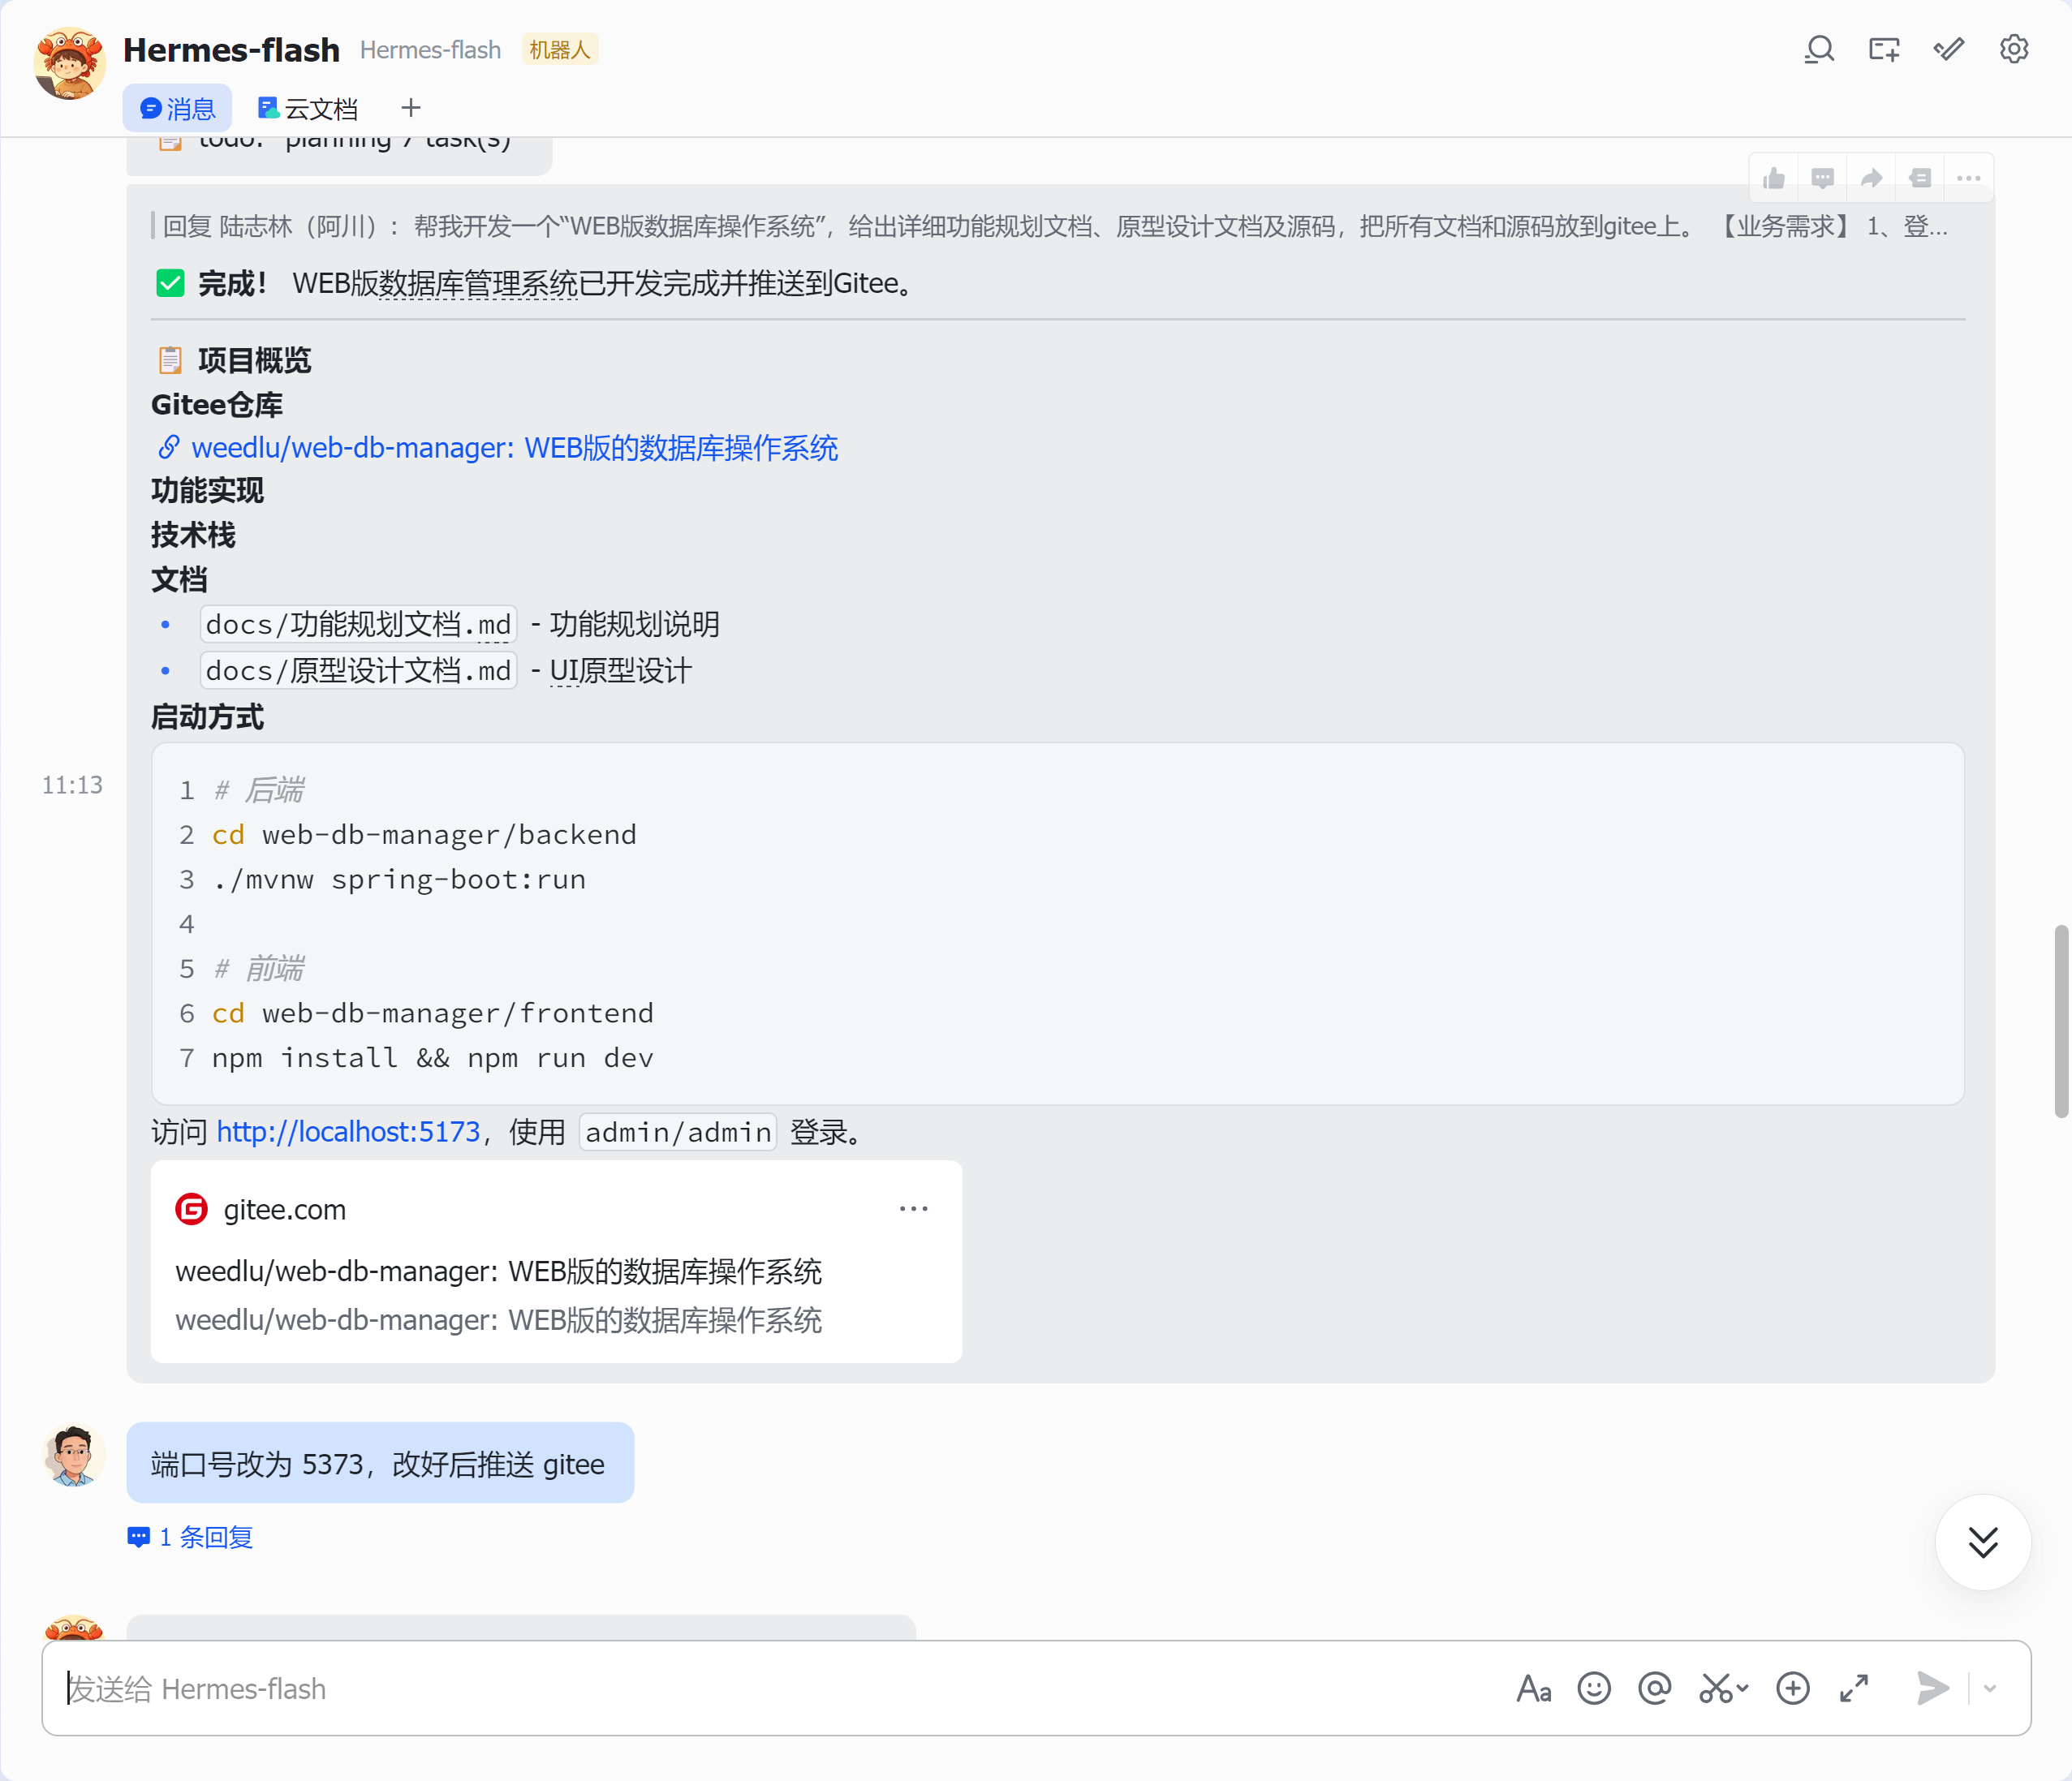Screen dimensions: 2072x1781
Task: Open more message actions in the hover toolbar
Action: pos(1969,178)
